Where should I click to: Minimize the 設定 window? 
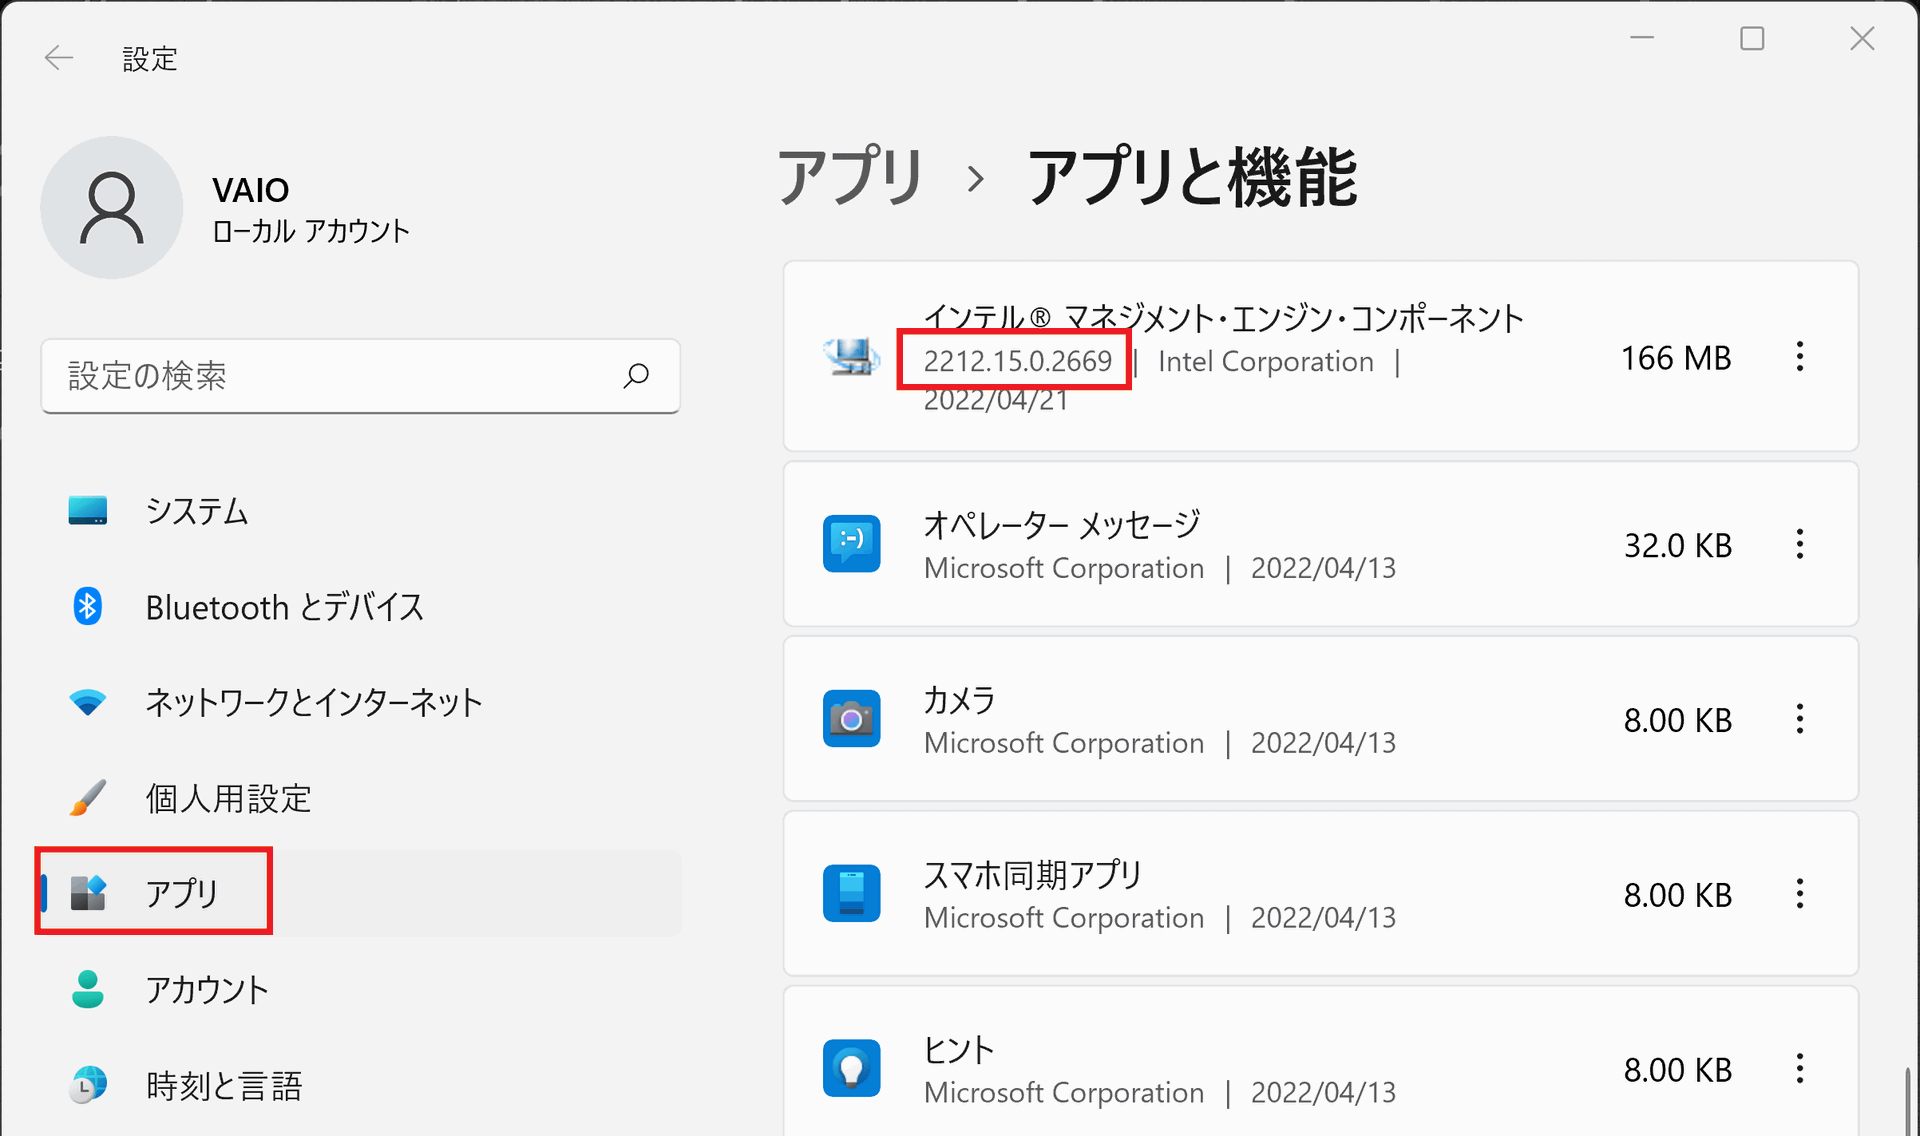(1642, 38)
